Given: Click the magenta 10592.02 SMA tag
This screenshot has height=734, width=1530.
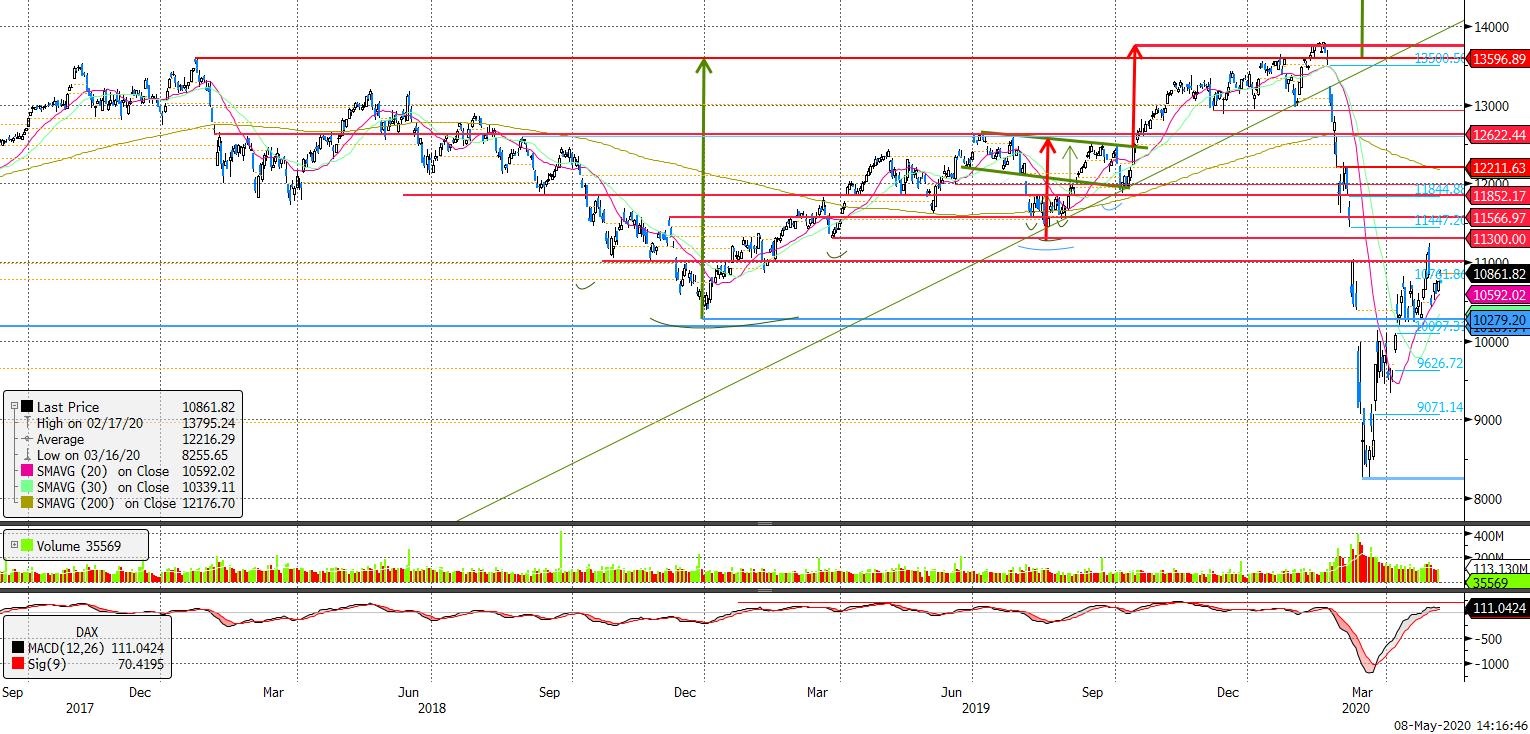Looking at the screenshot, I should pos(1496,295).
